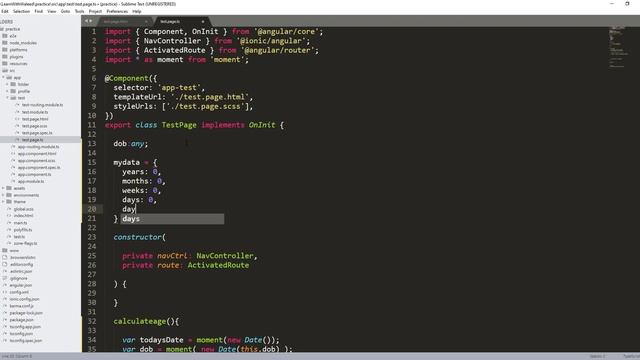Click the node_modules folder icon
This screenshot has width=640, height=360.
coord(5,43)
